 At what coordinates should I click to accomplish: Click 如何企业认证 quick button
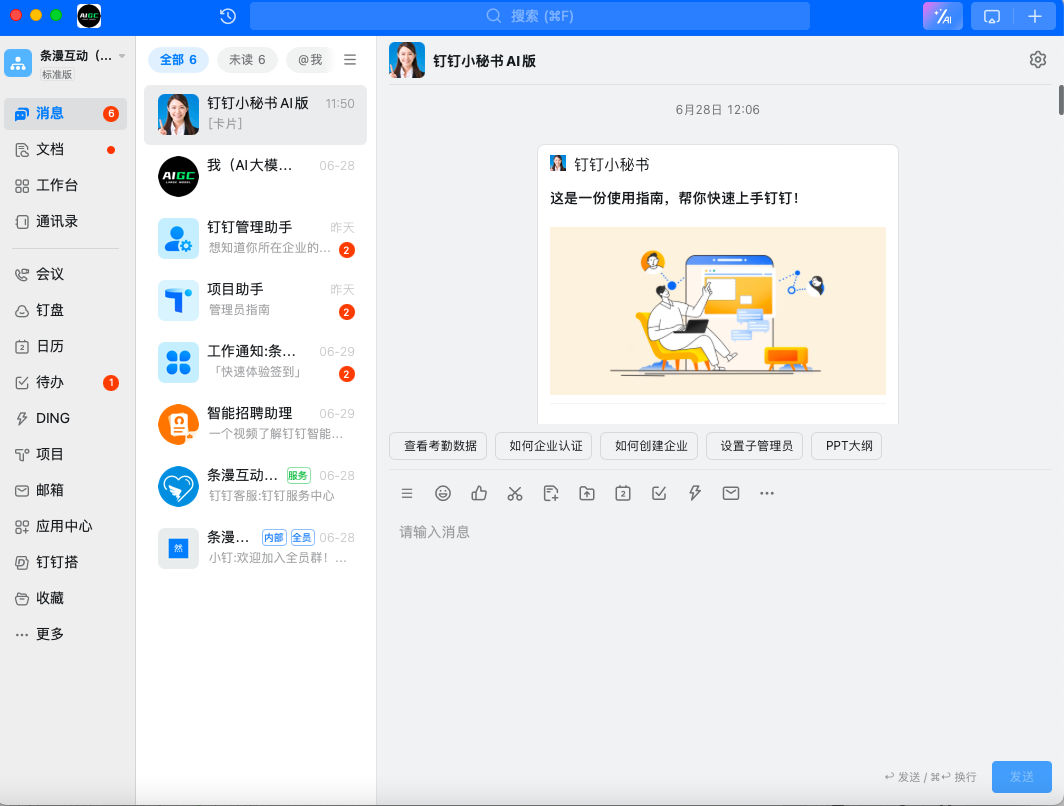pyautogui.click(x=544, y=446)
